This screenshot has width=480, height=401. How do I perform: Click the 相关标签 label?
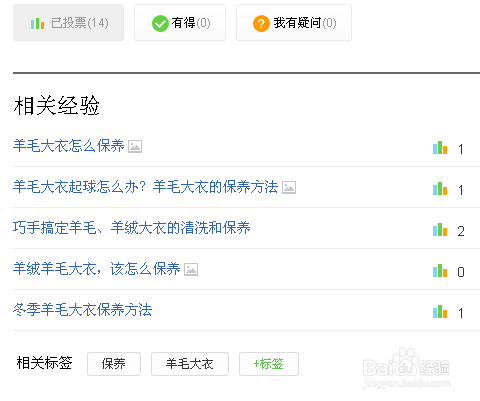click(44, 363)
